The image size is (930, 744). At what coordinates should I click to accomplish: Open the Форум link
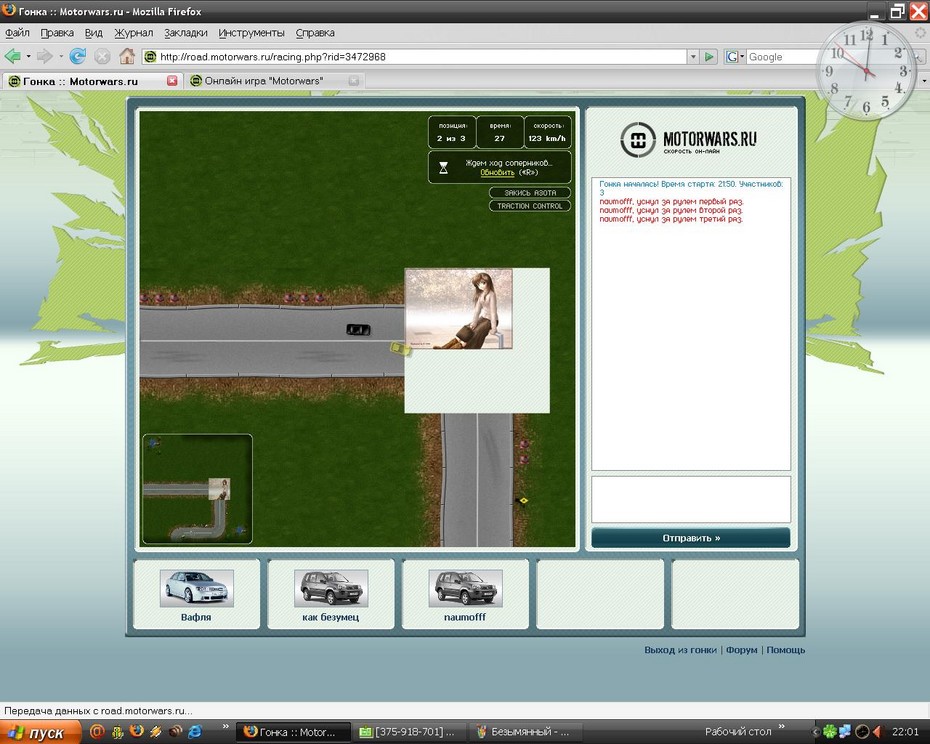click(x=741, y=650)
